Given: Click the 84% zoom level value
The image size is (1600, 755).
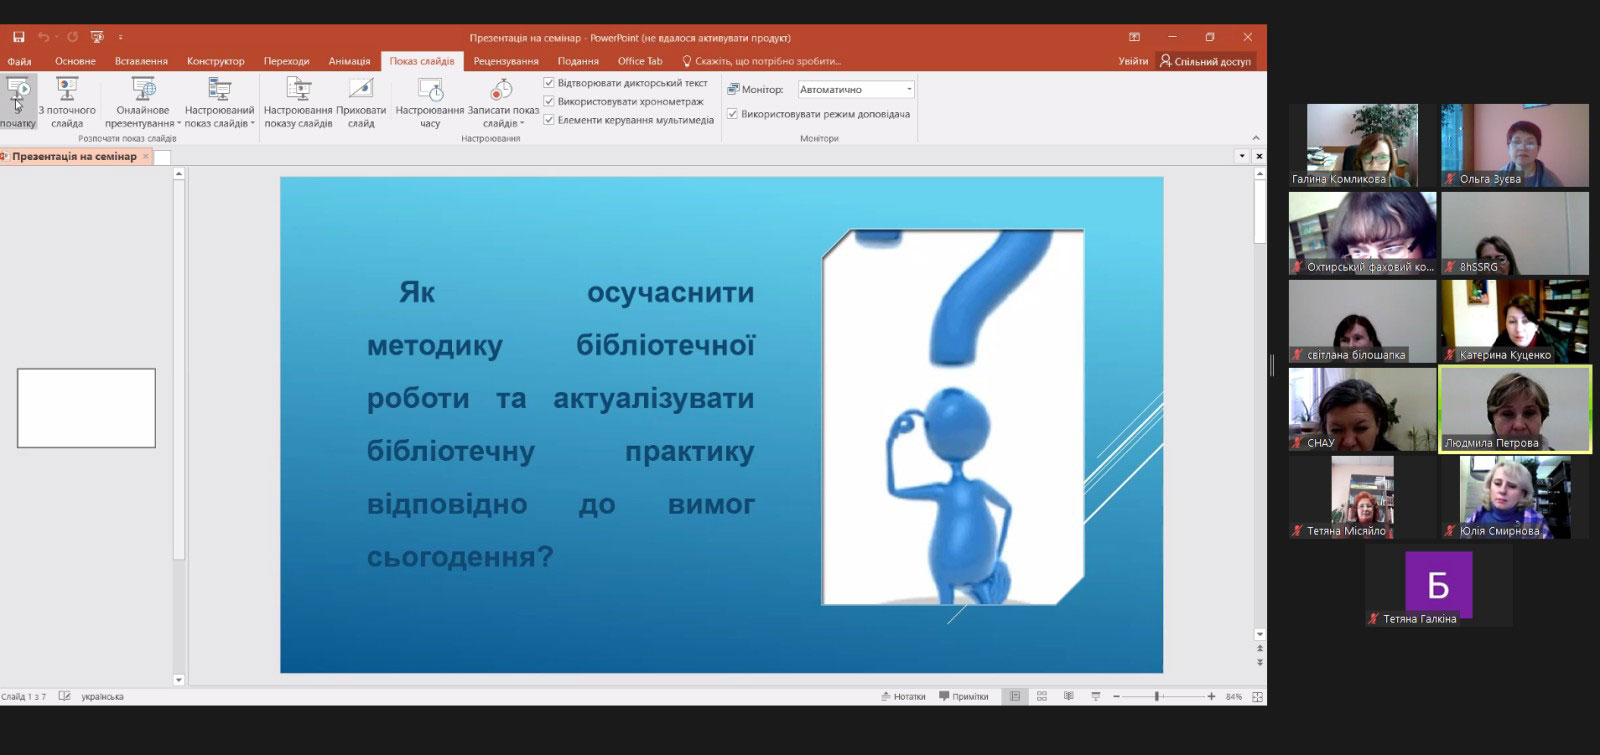Looking at the screenshot, I should point(1234,696).
